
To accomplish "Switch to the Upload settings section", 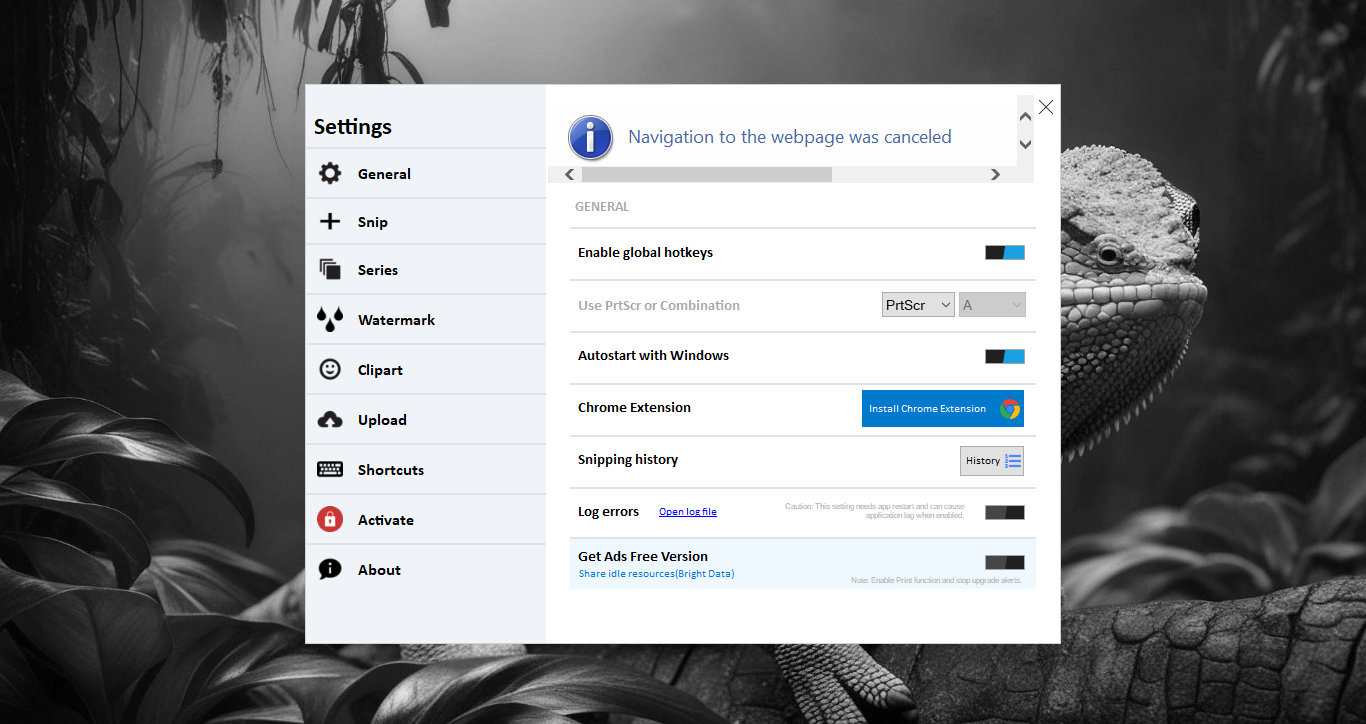I will pyautogui.click(x=382, y=420).
